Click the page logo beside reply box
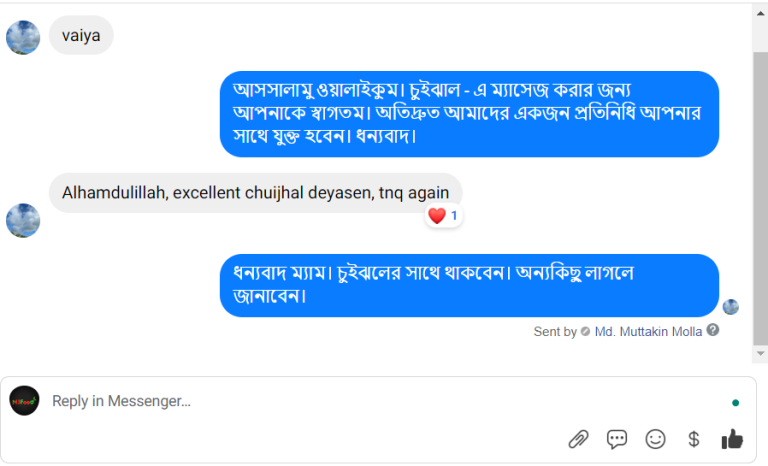Viewport: 768px width, 466px height. 24,401
